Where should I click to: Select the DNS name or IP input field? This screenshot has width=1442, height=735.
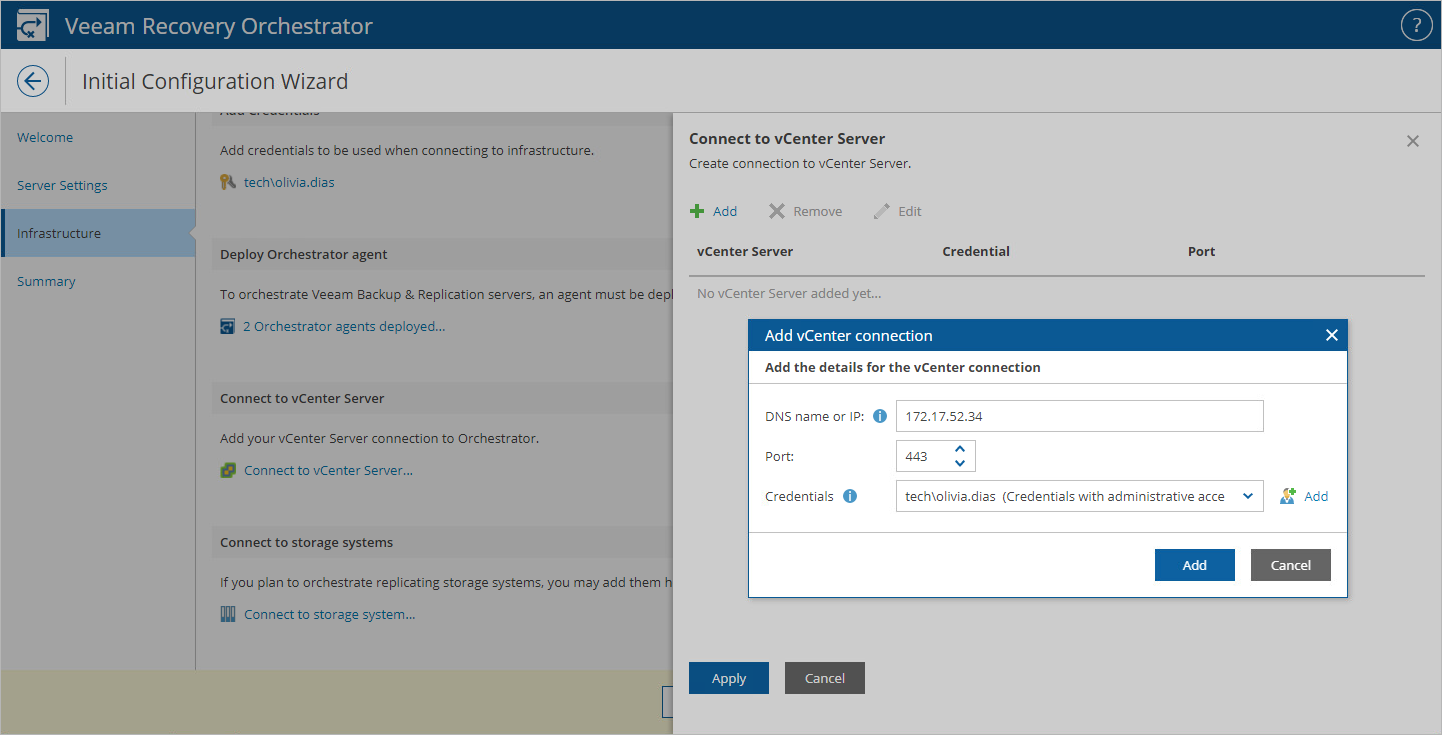tap(1079, 415)
